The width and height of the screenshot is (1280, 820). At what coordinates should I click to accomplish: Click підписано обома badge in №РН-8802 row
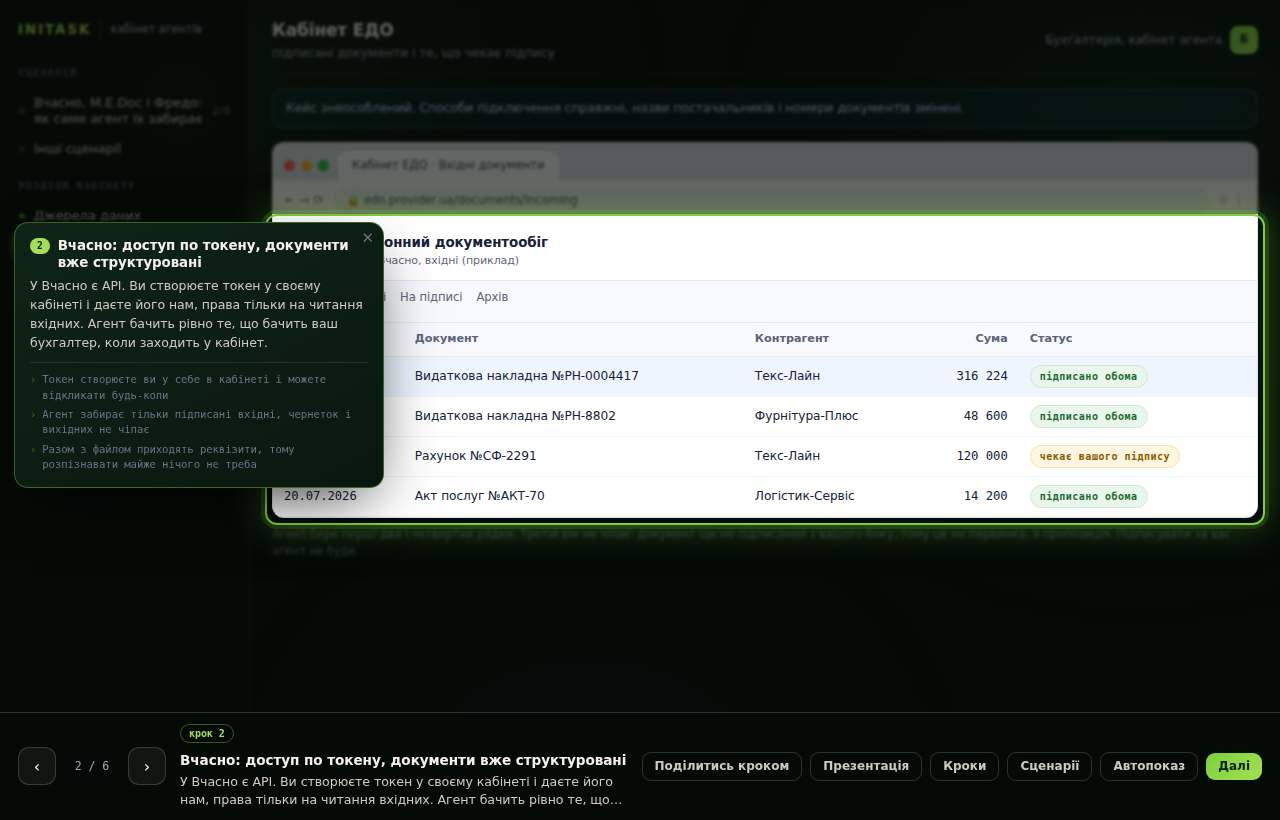coord(1089,416)
